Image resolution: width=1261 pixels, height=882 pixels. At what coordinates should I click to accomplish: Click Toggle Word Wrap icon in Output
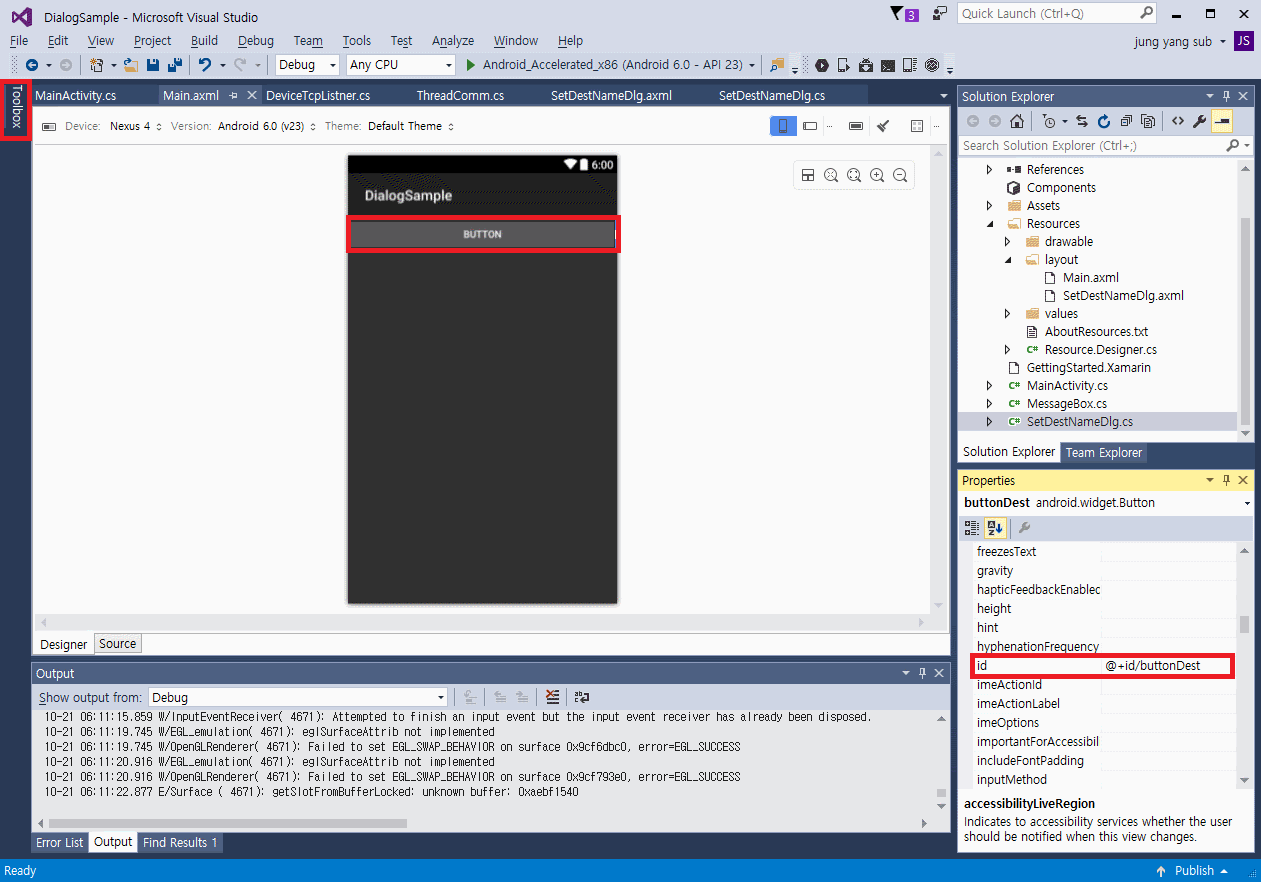581,697
